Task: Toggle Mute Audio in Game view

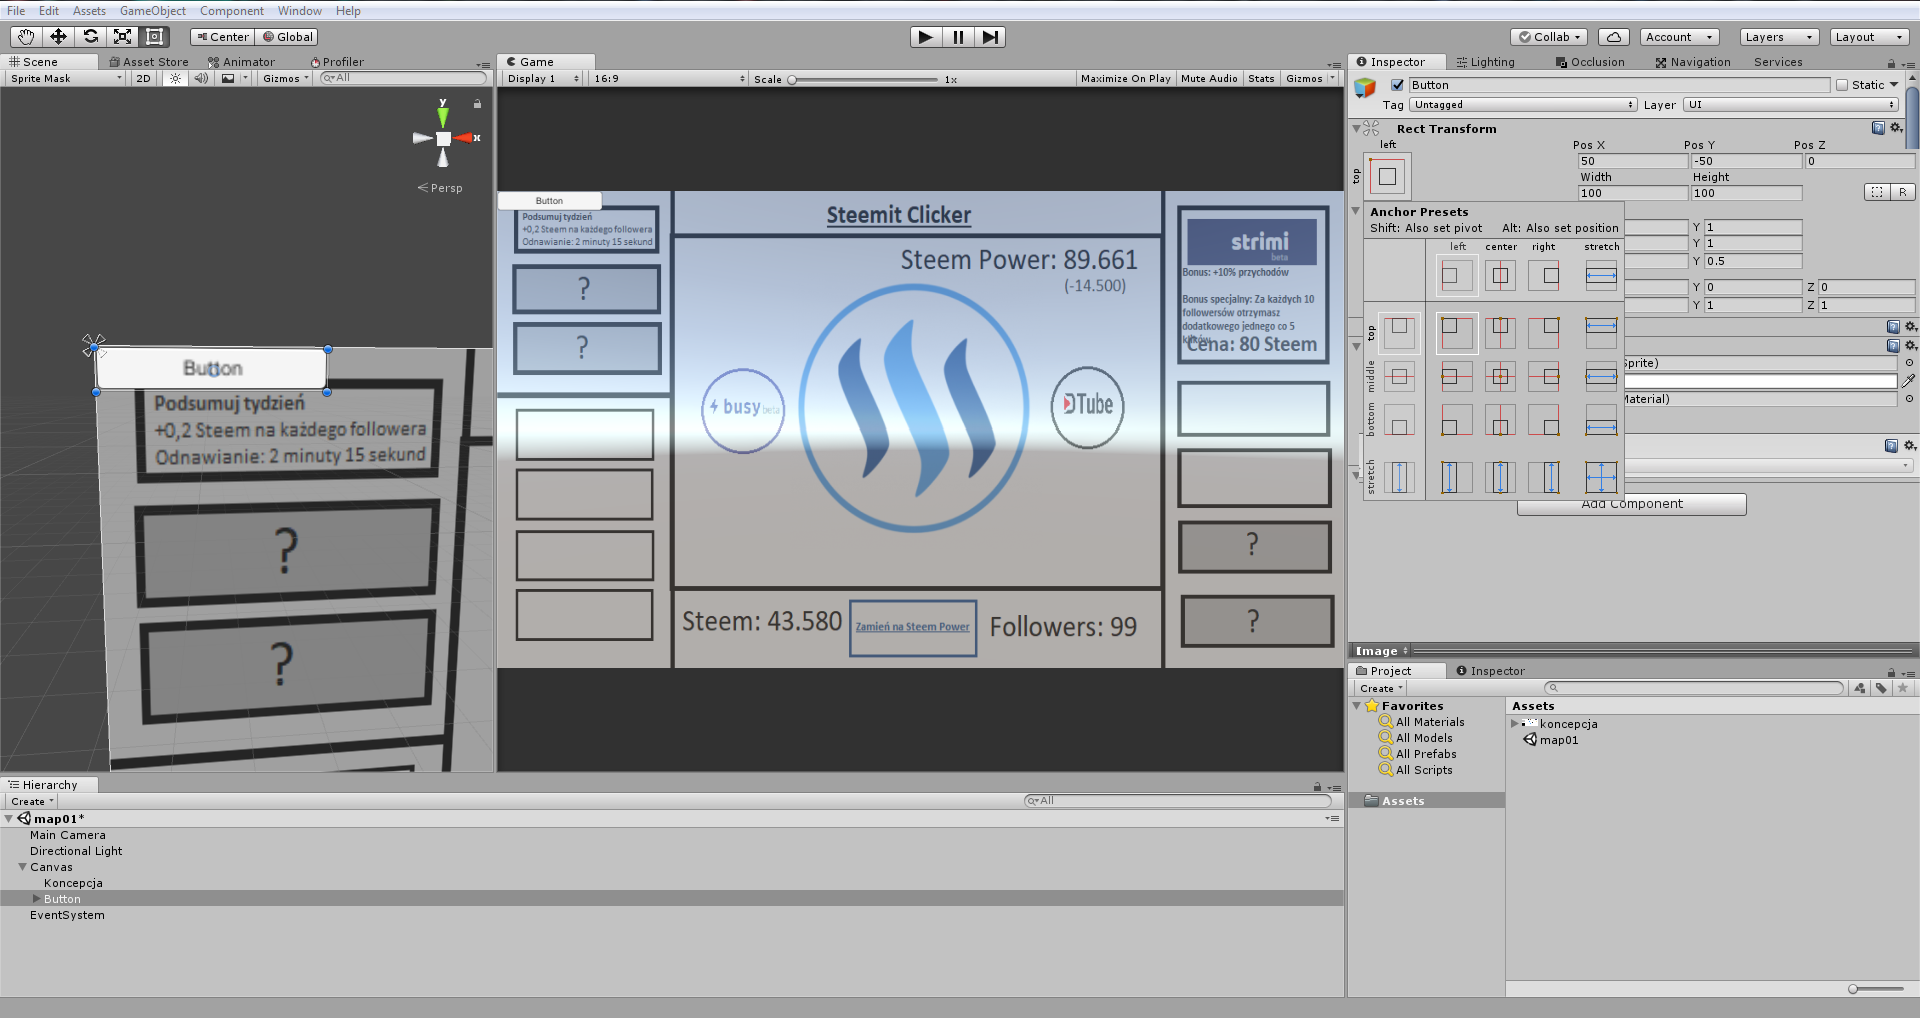Action: (1209, 78)
